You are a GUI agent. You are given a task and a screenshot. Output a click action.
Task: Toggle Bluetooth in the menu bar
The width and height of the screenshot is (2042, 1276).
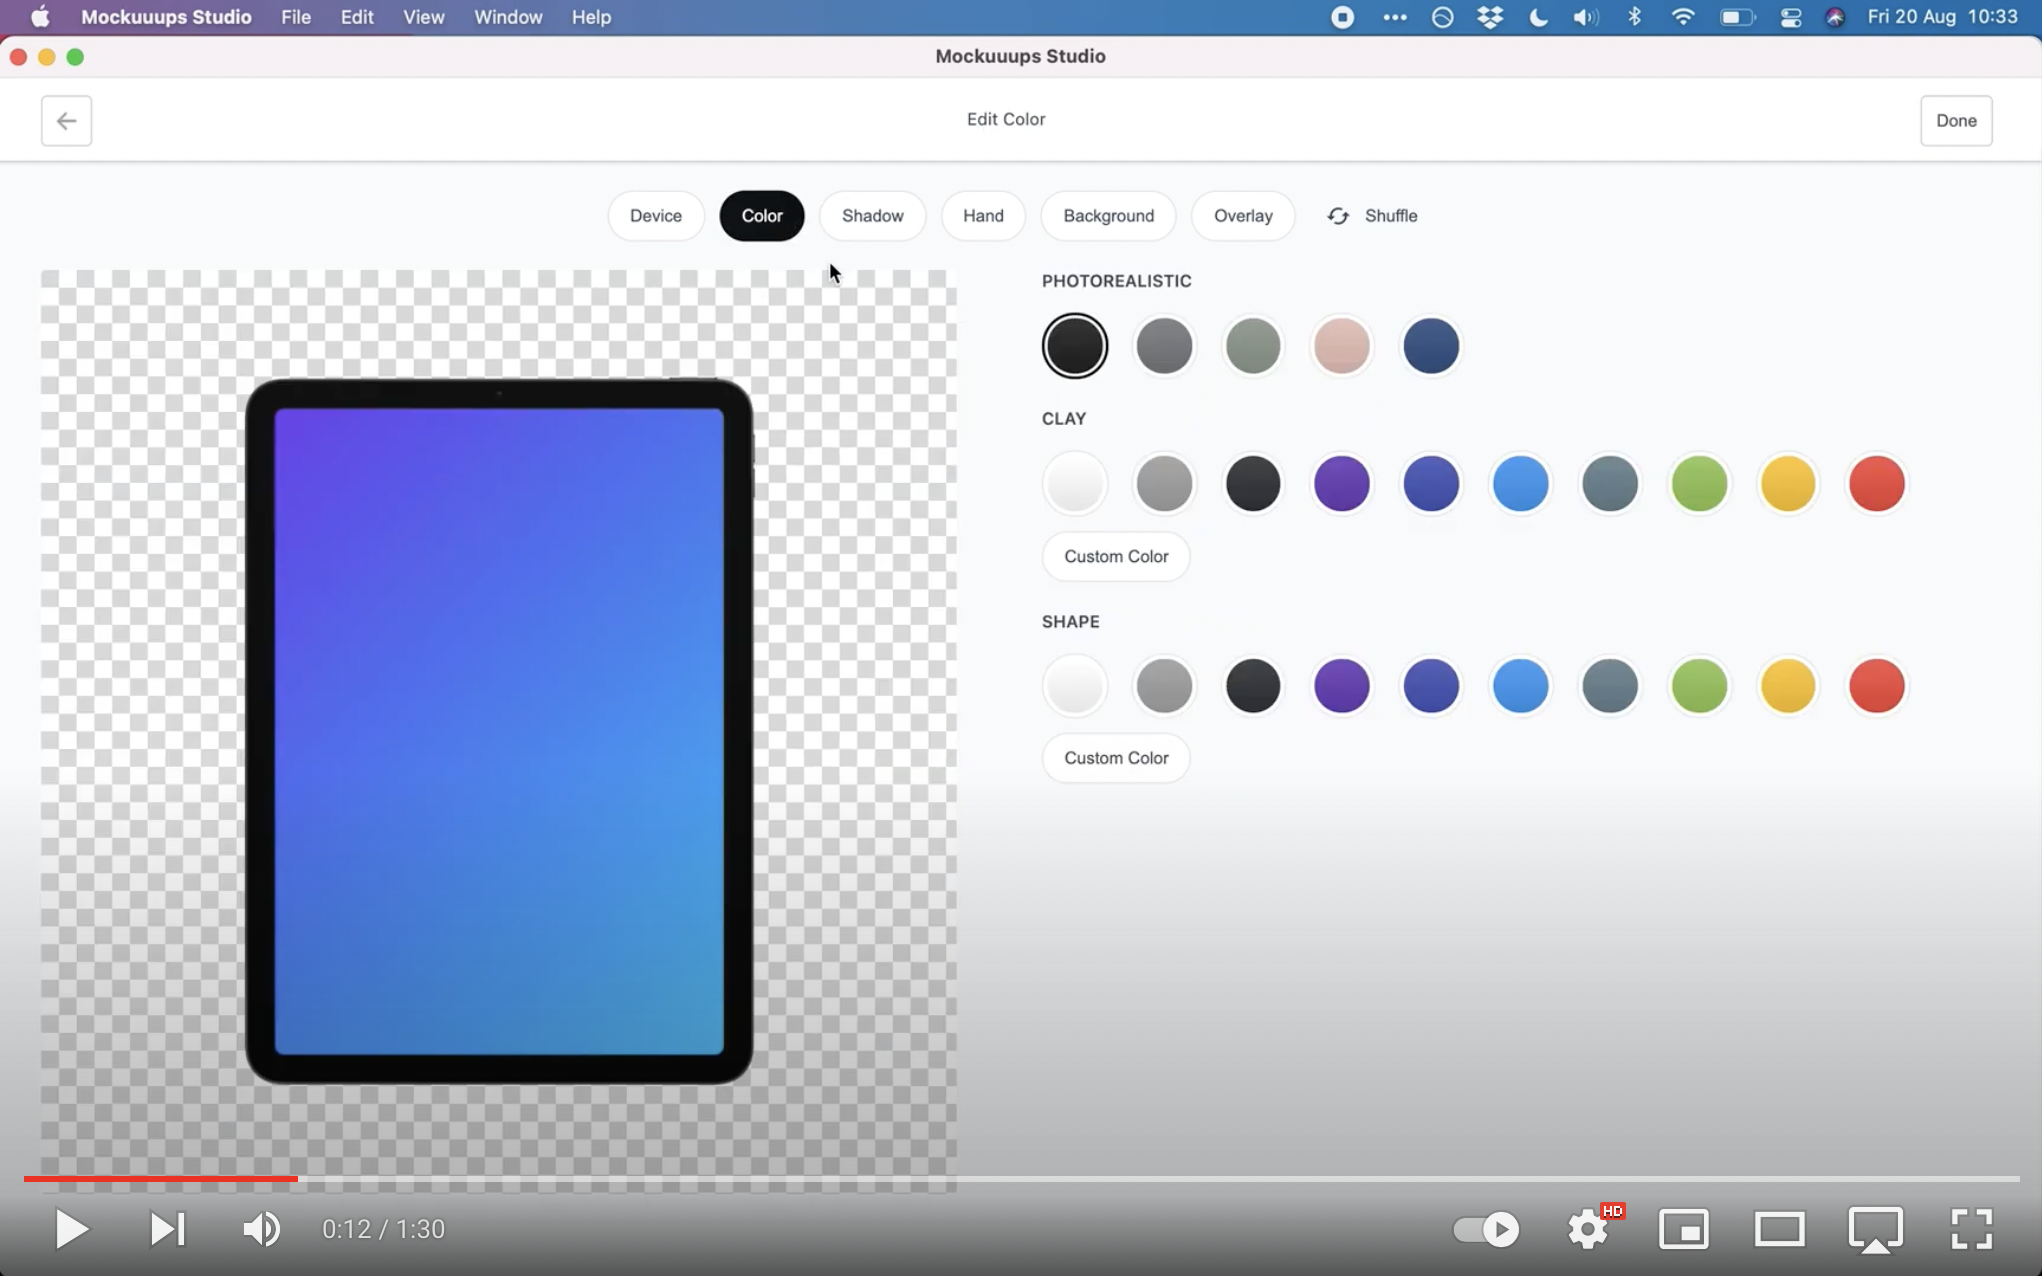coord(1635,17)
